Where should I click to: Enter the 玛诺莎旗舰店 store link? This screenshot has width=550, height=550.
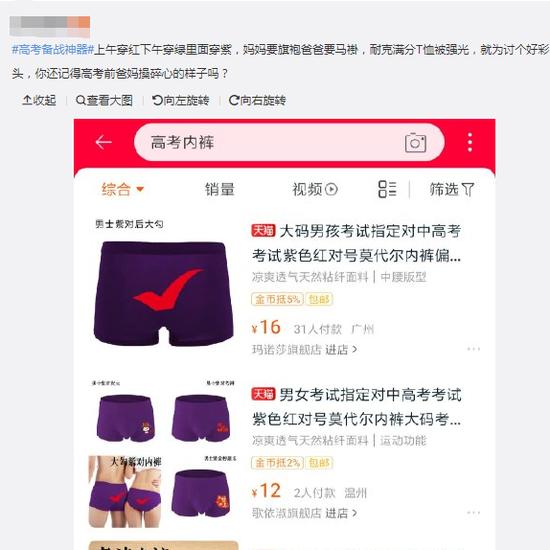point(304,350)
